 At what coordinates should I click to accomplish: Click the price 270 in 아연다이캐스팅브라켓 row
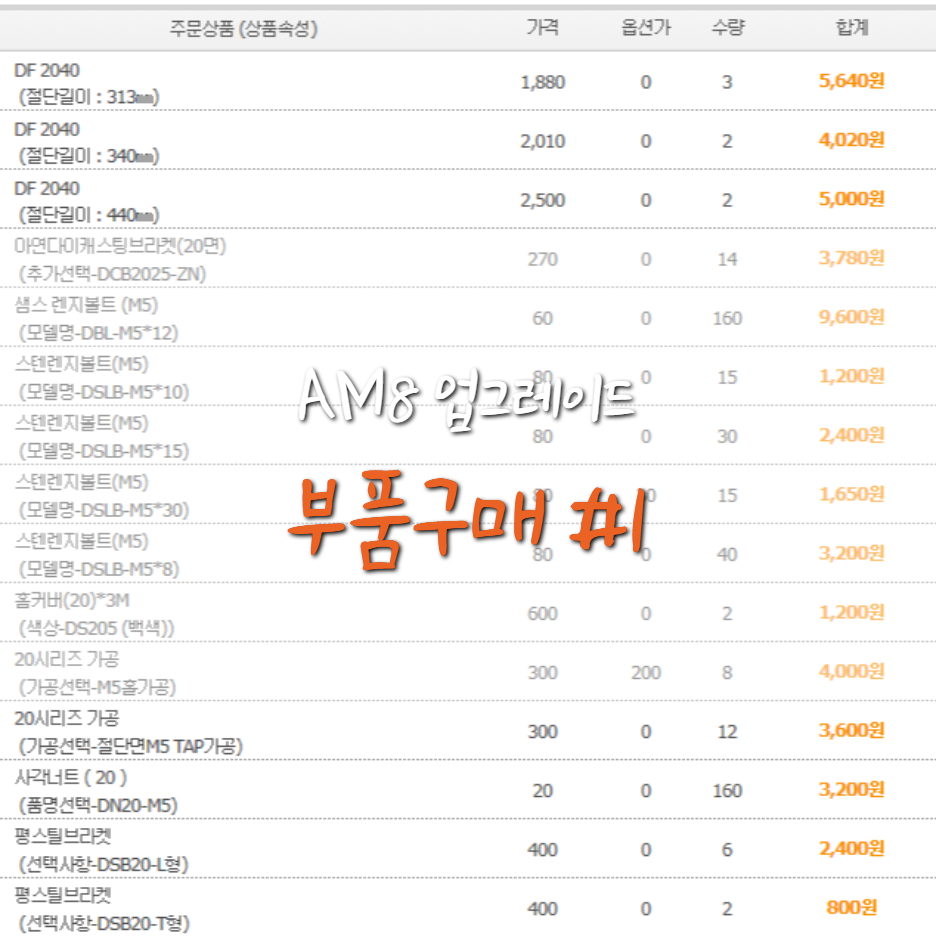[542, 259]
